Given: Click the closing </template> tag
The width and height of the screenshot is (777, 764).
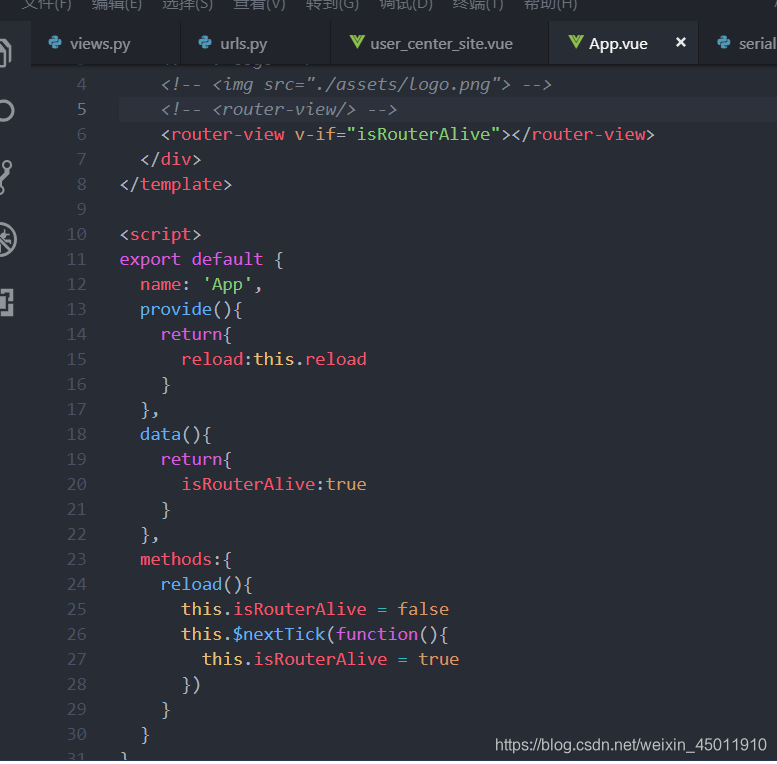Looking at the screenshot, I should (x=175, y=184).
